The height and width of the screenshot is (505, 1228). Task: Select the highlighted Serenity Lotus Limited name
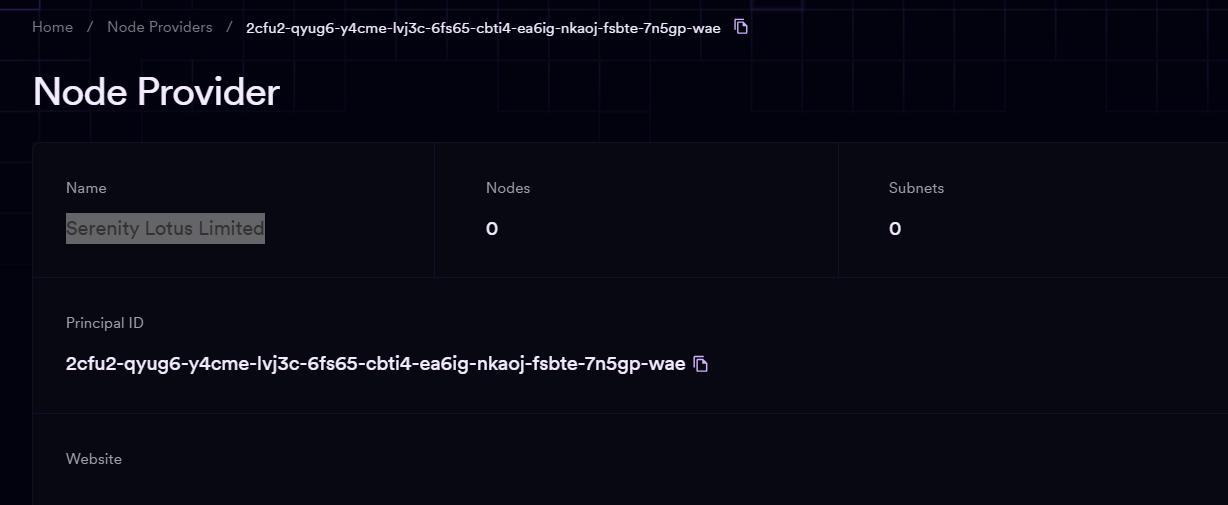pyautogui.click(x=165, y=229)
